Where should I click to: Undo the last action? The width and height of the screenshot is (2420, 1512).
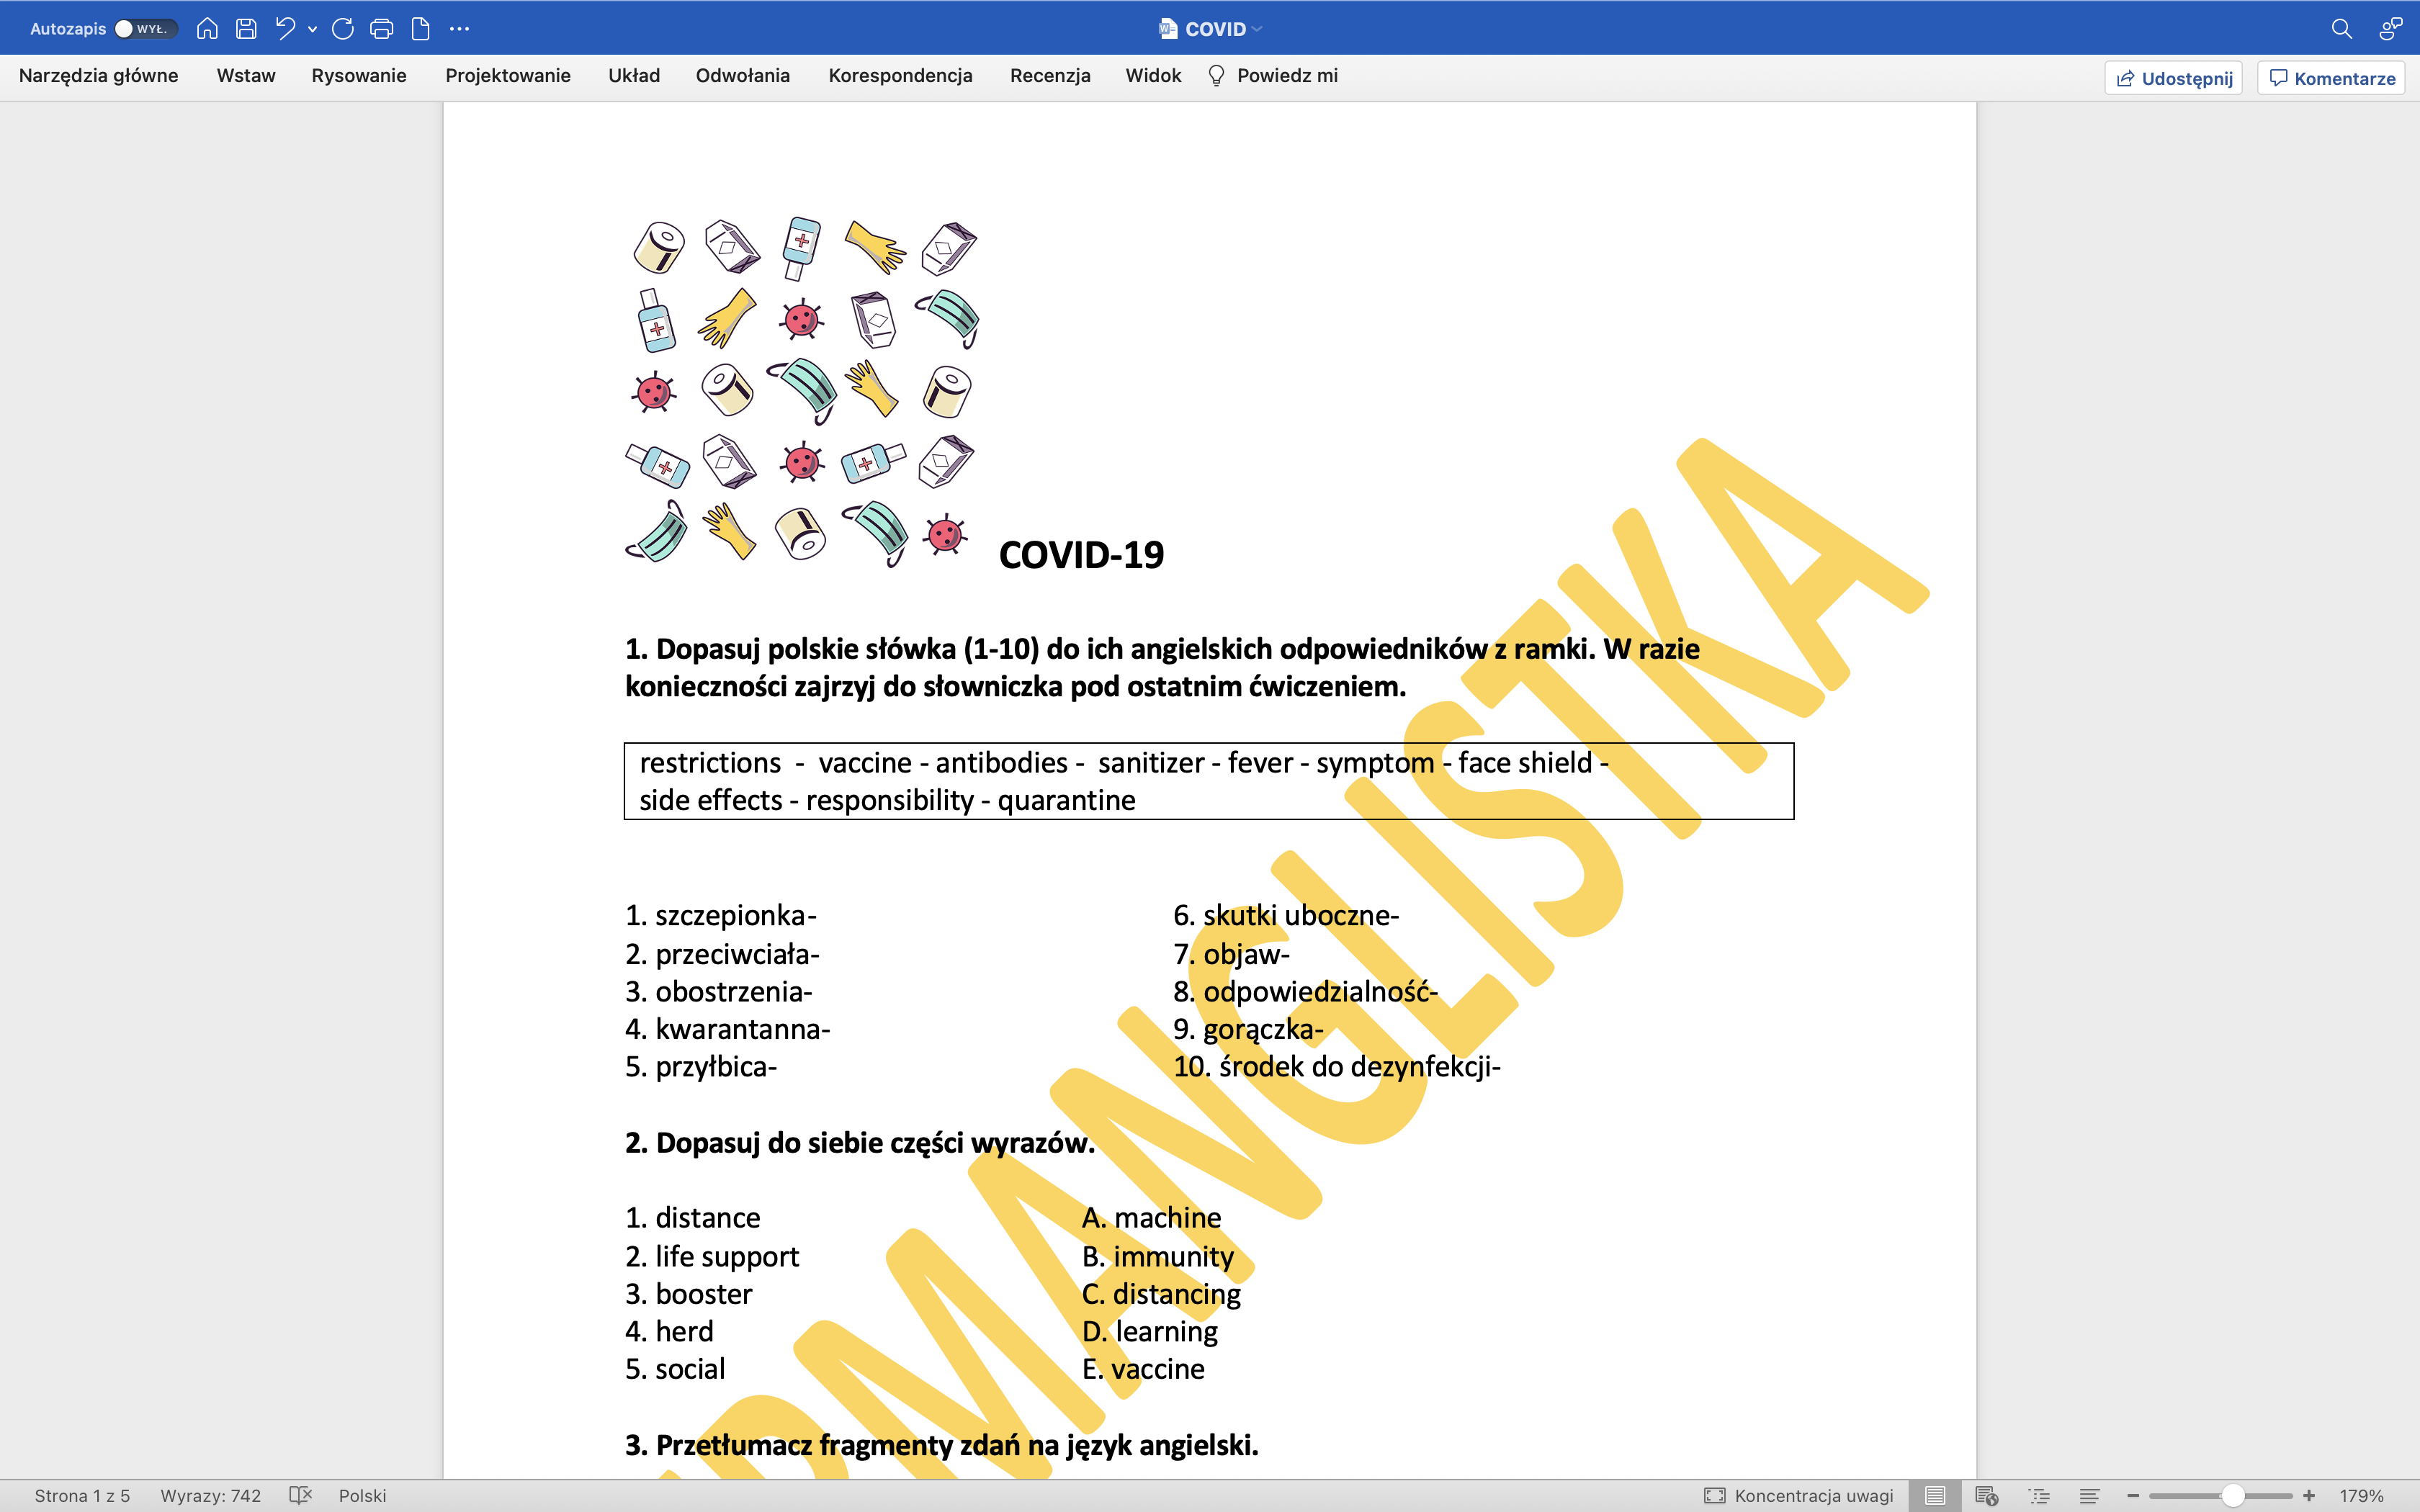285,29
